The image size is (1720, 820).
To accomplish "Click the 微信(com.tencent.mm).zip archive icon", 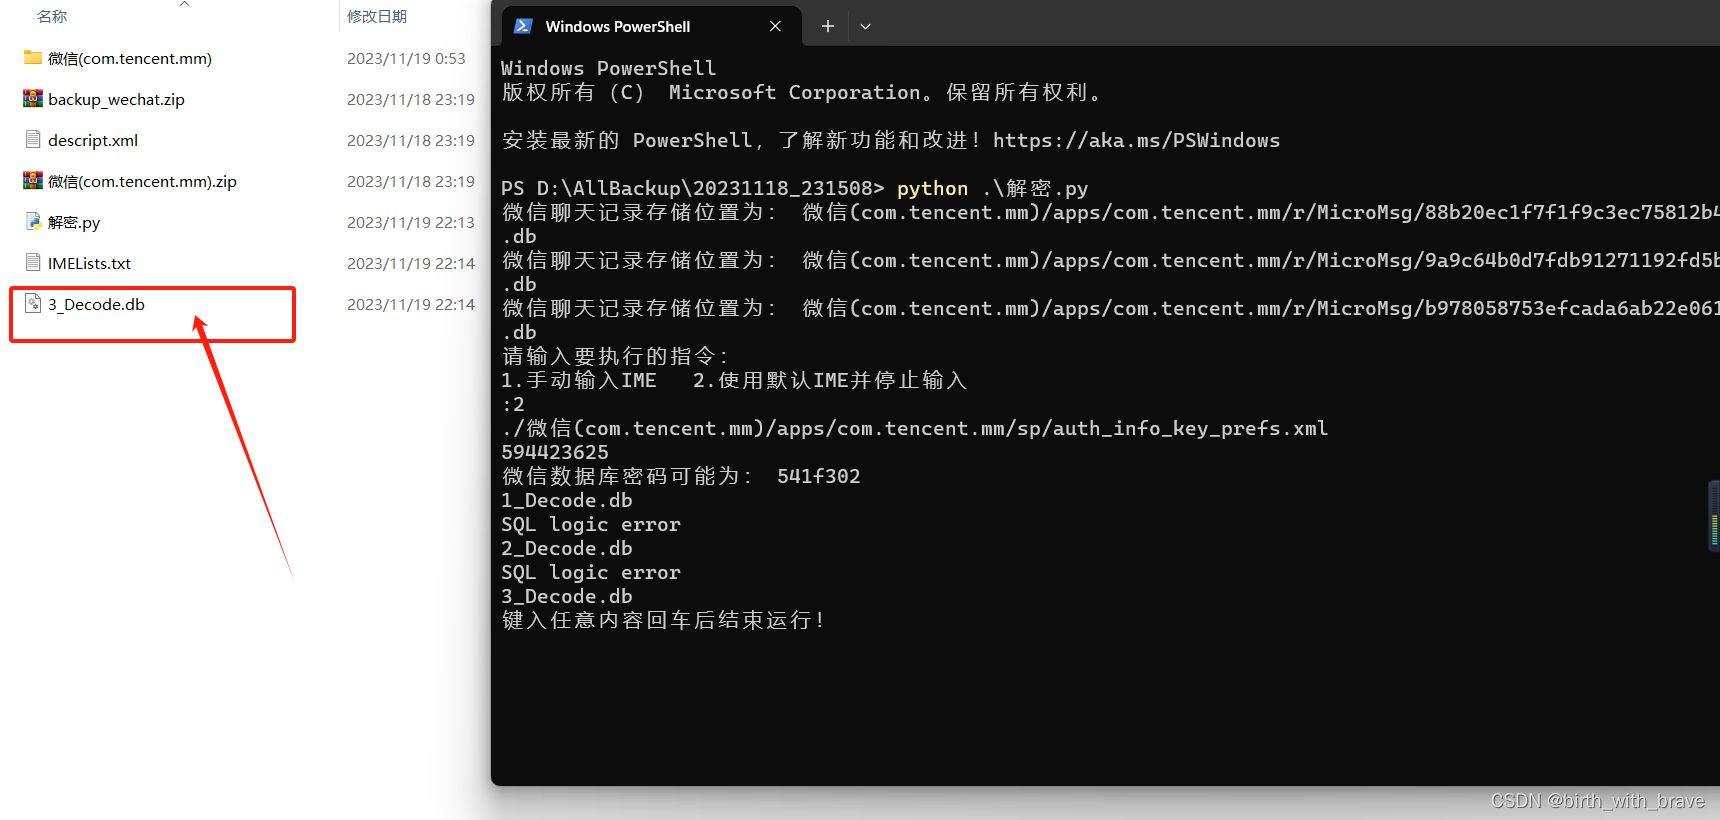I will pyautogui.click(x=33, y=181).
